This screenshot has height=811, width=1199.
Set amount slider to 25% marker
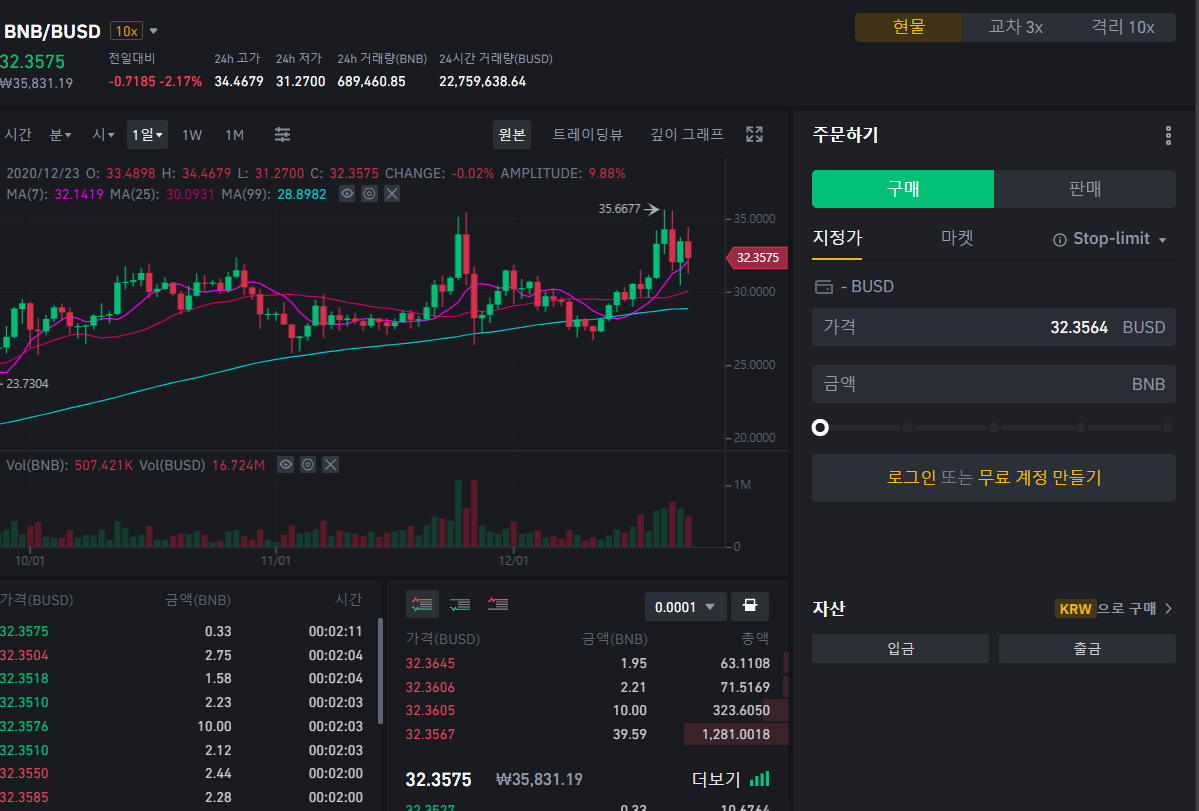[907, 427]
